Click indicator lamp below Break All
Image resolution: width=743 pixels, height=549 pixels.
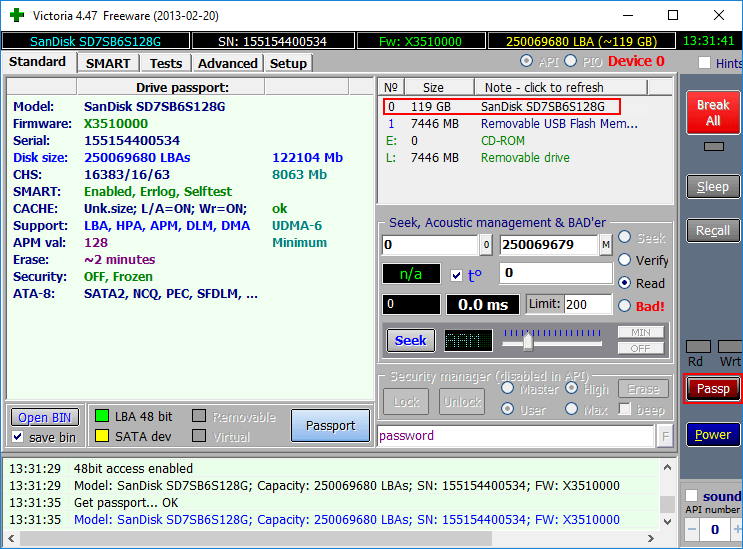coord(714,146)
